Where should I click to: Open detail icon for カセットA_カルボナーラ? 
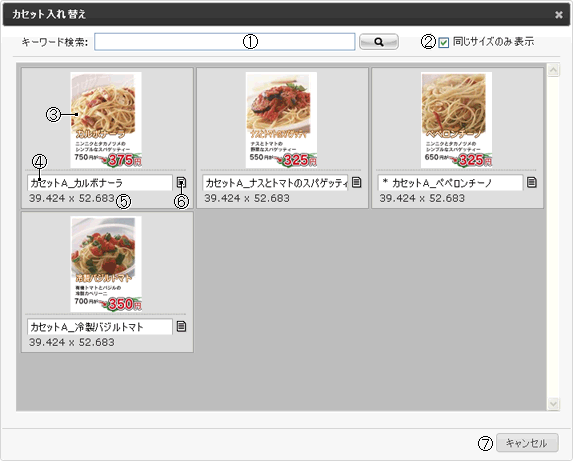182,182
